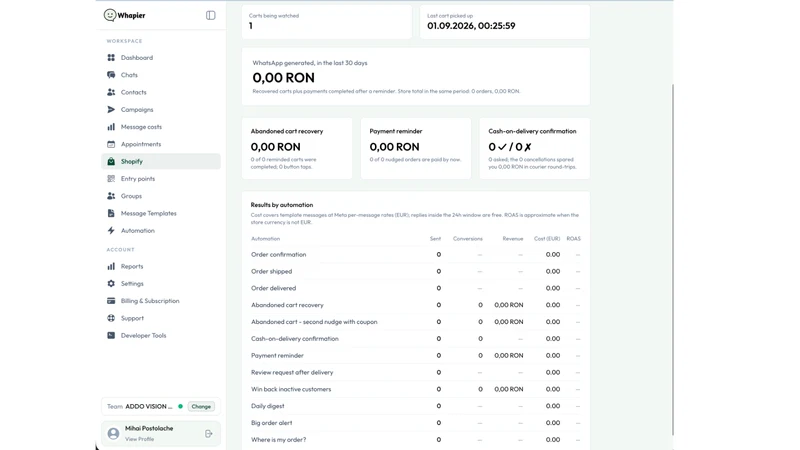Click the Chats bubble icon
This screenshot has width=800, height=450.
pyautogui.click(x=111, y=75)
